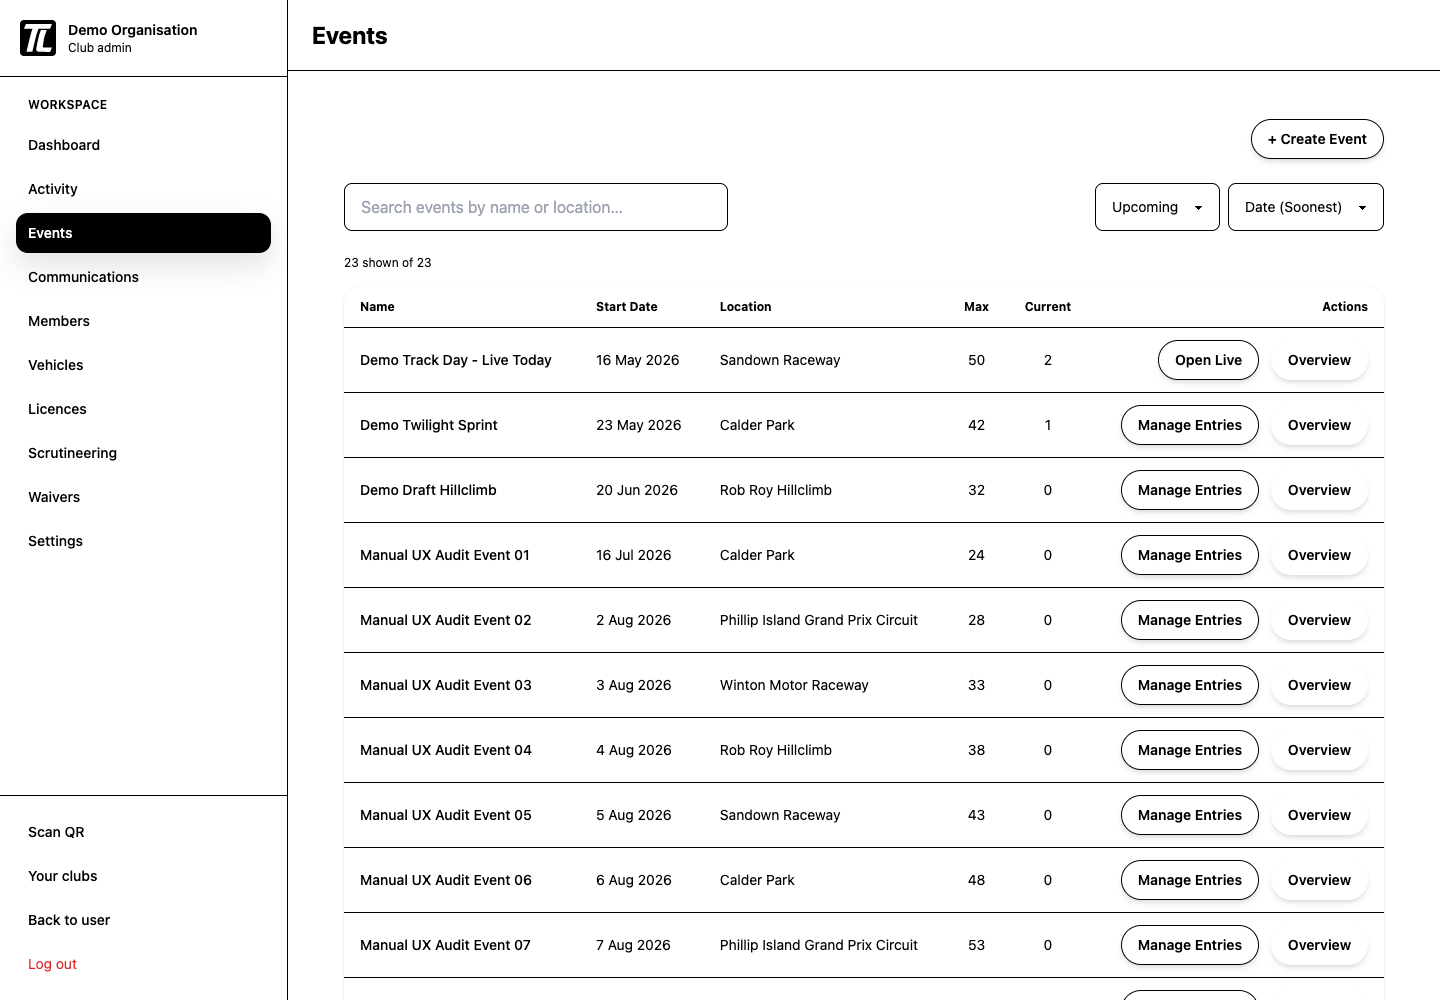Click date 23 May 2026

click(638, 425)
